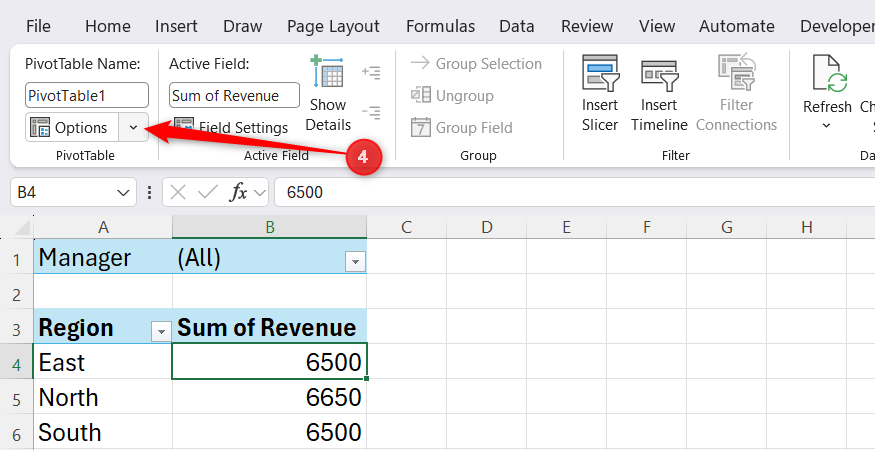The width and height of the screenshot is (875, 450).
Task: Expand the Refresh dropdown arrow
Action: pos(826,126)
